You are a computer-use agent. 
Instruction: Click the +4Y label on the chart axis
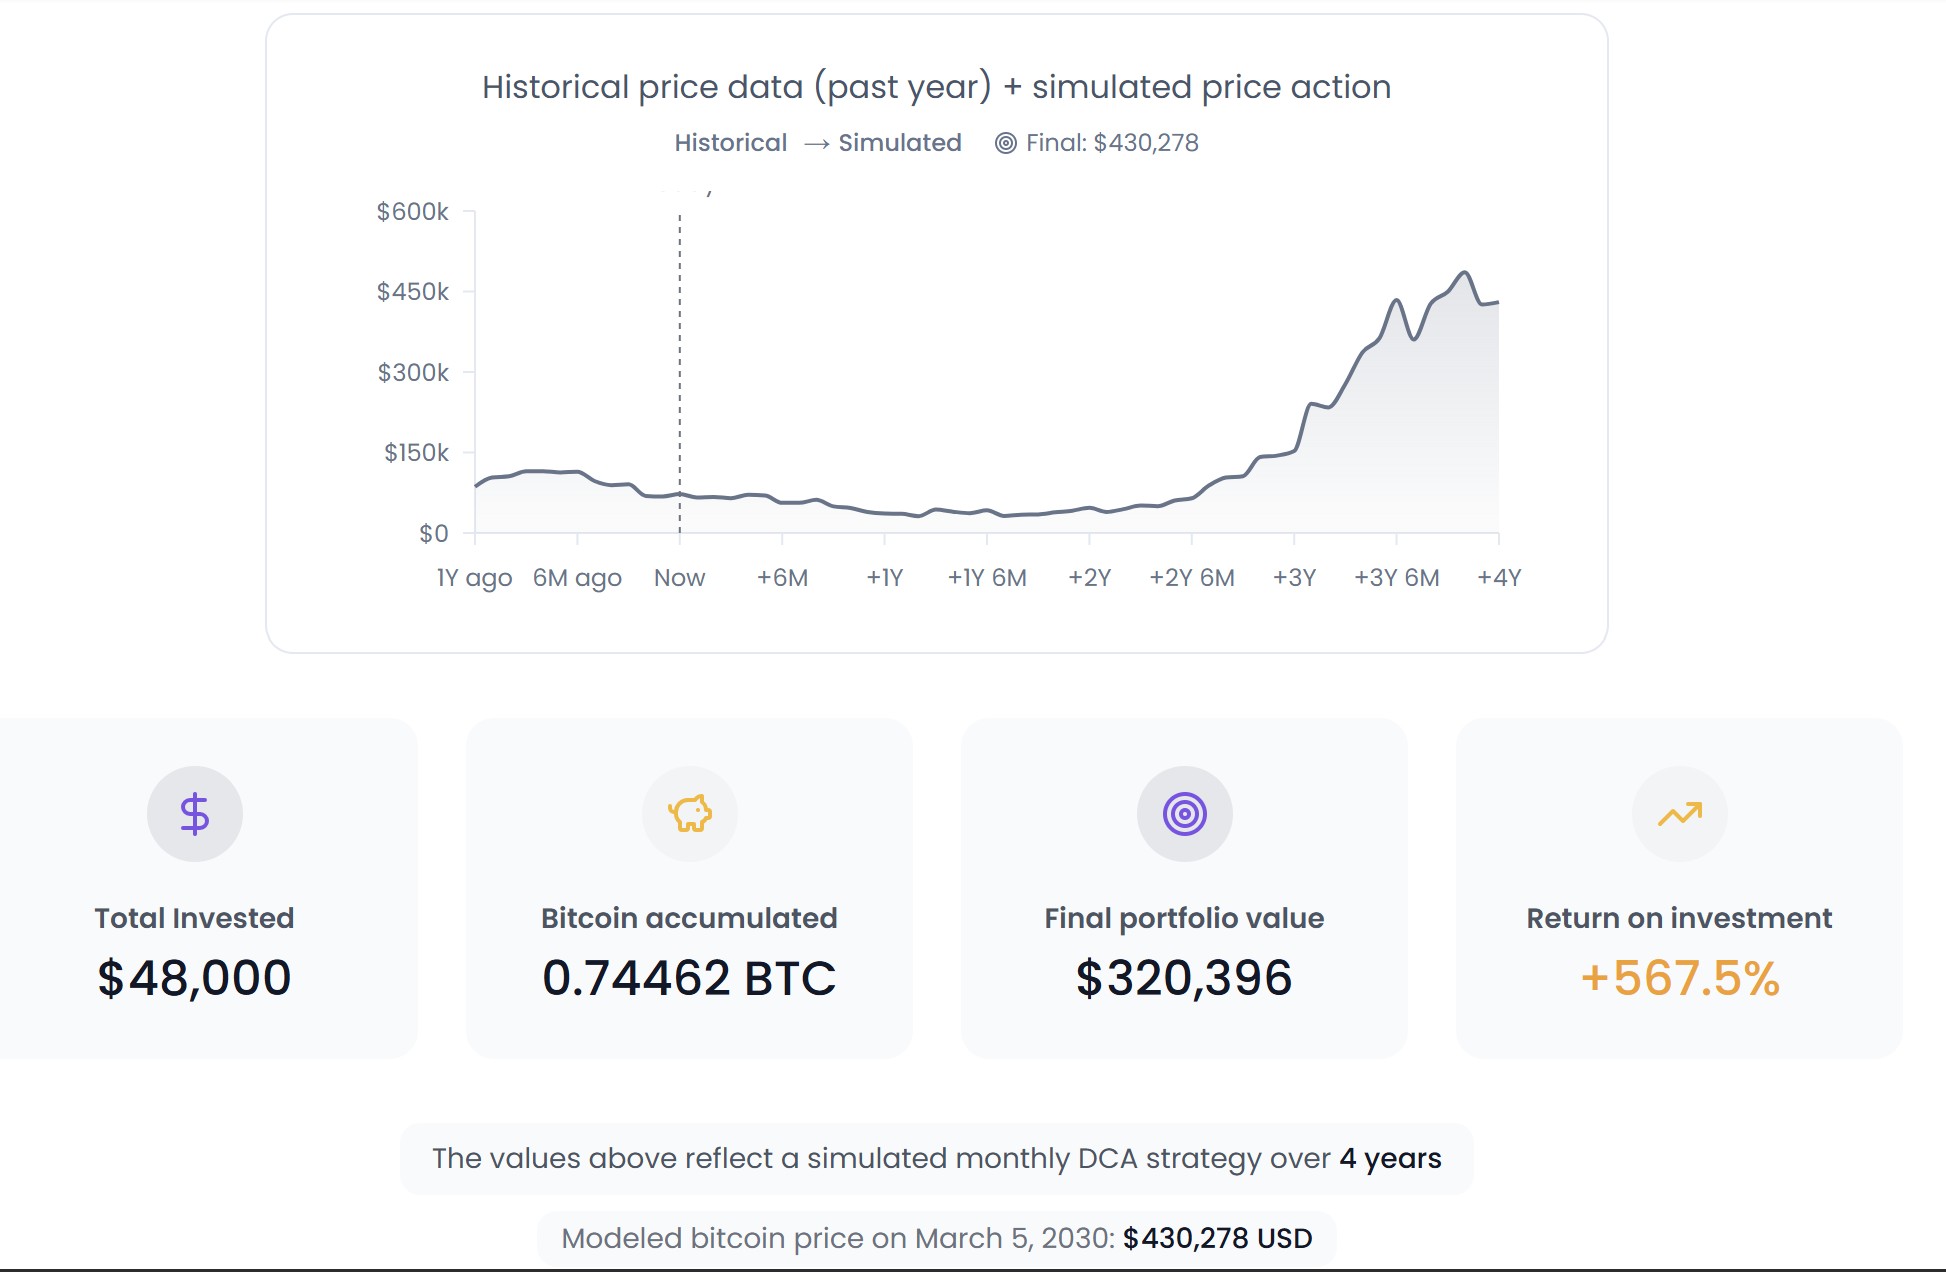click(1501, 577)
